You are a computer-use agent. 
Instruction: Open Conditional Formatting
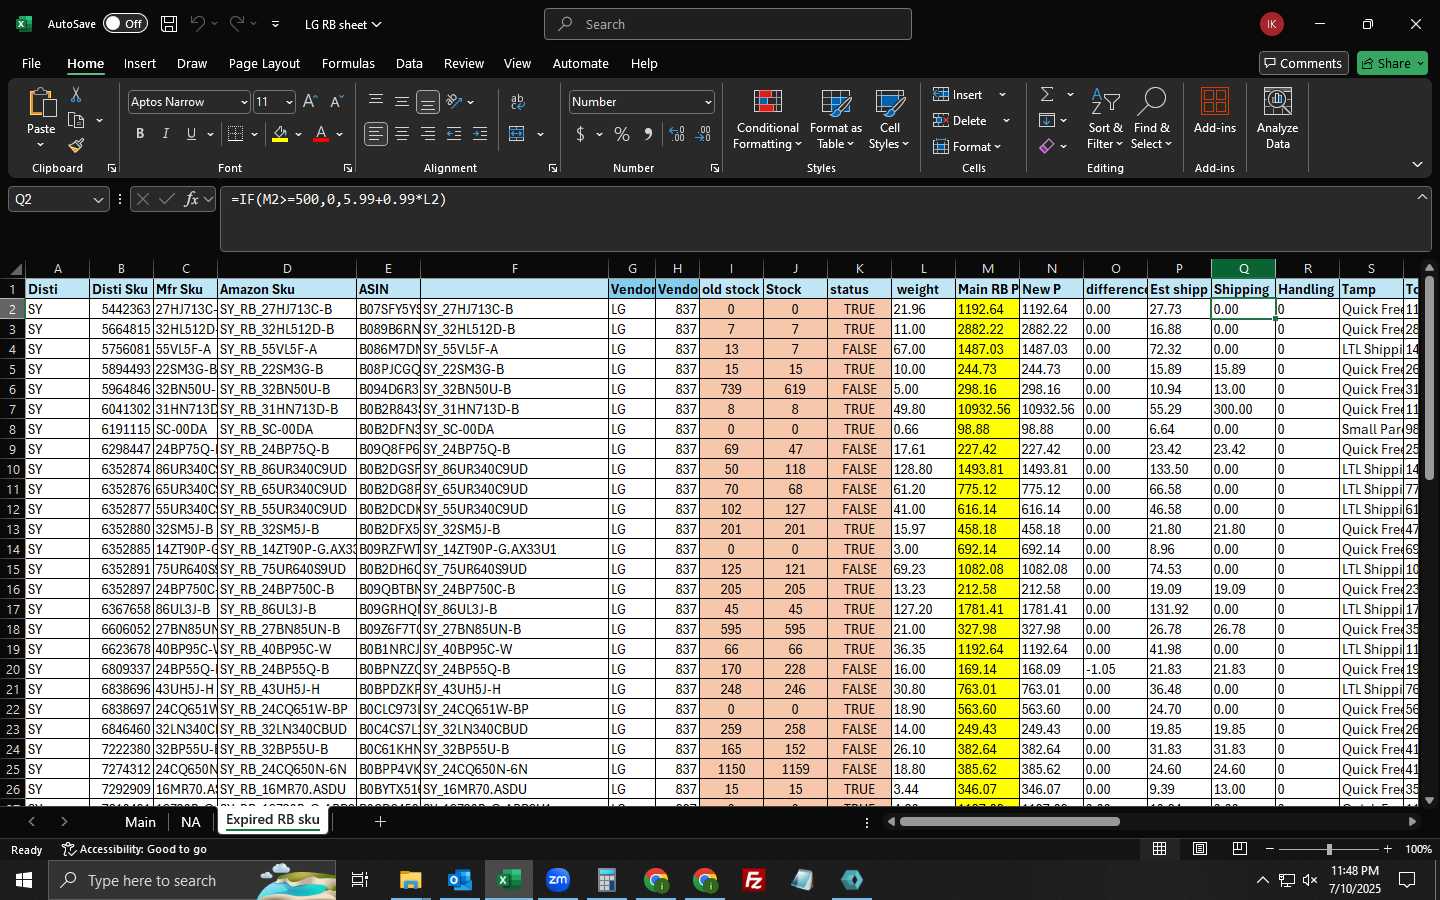point(768,120)
